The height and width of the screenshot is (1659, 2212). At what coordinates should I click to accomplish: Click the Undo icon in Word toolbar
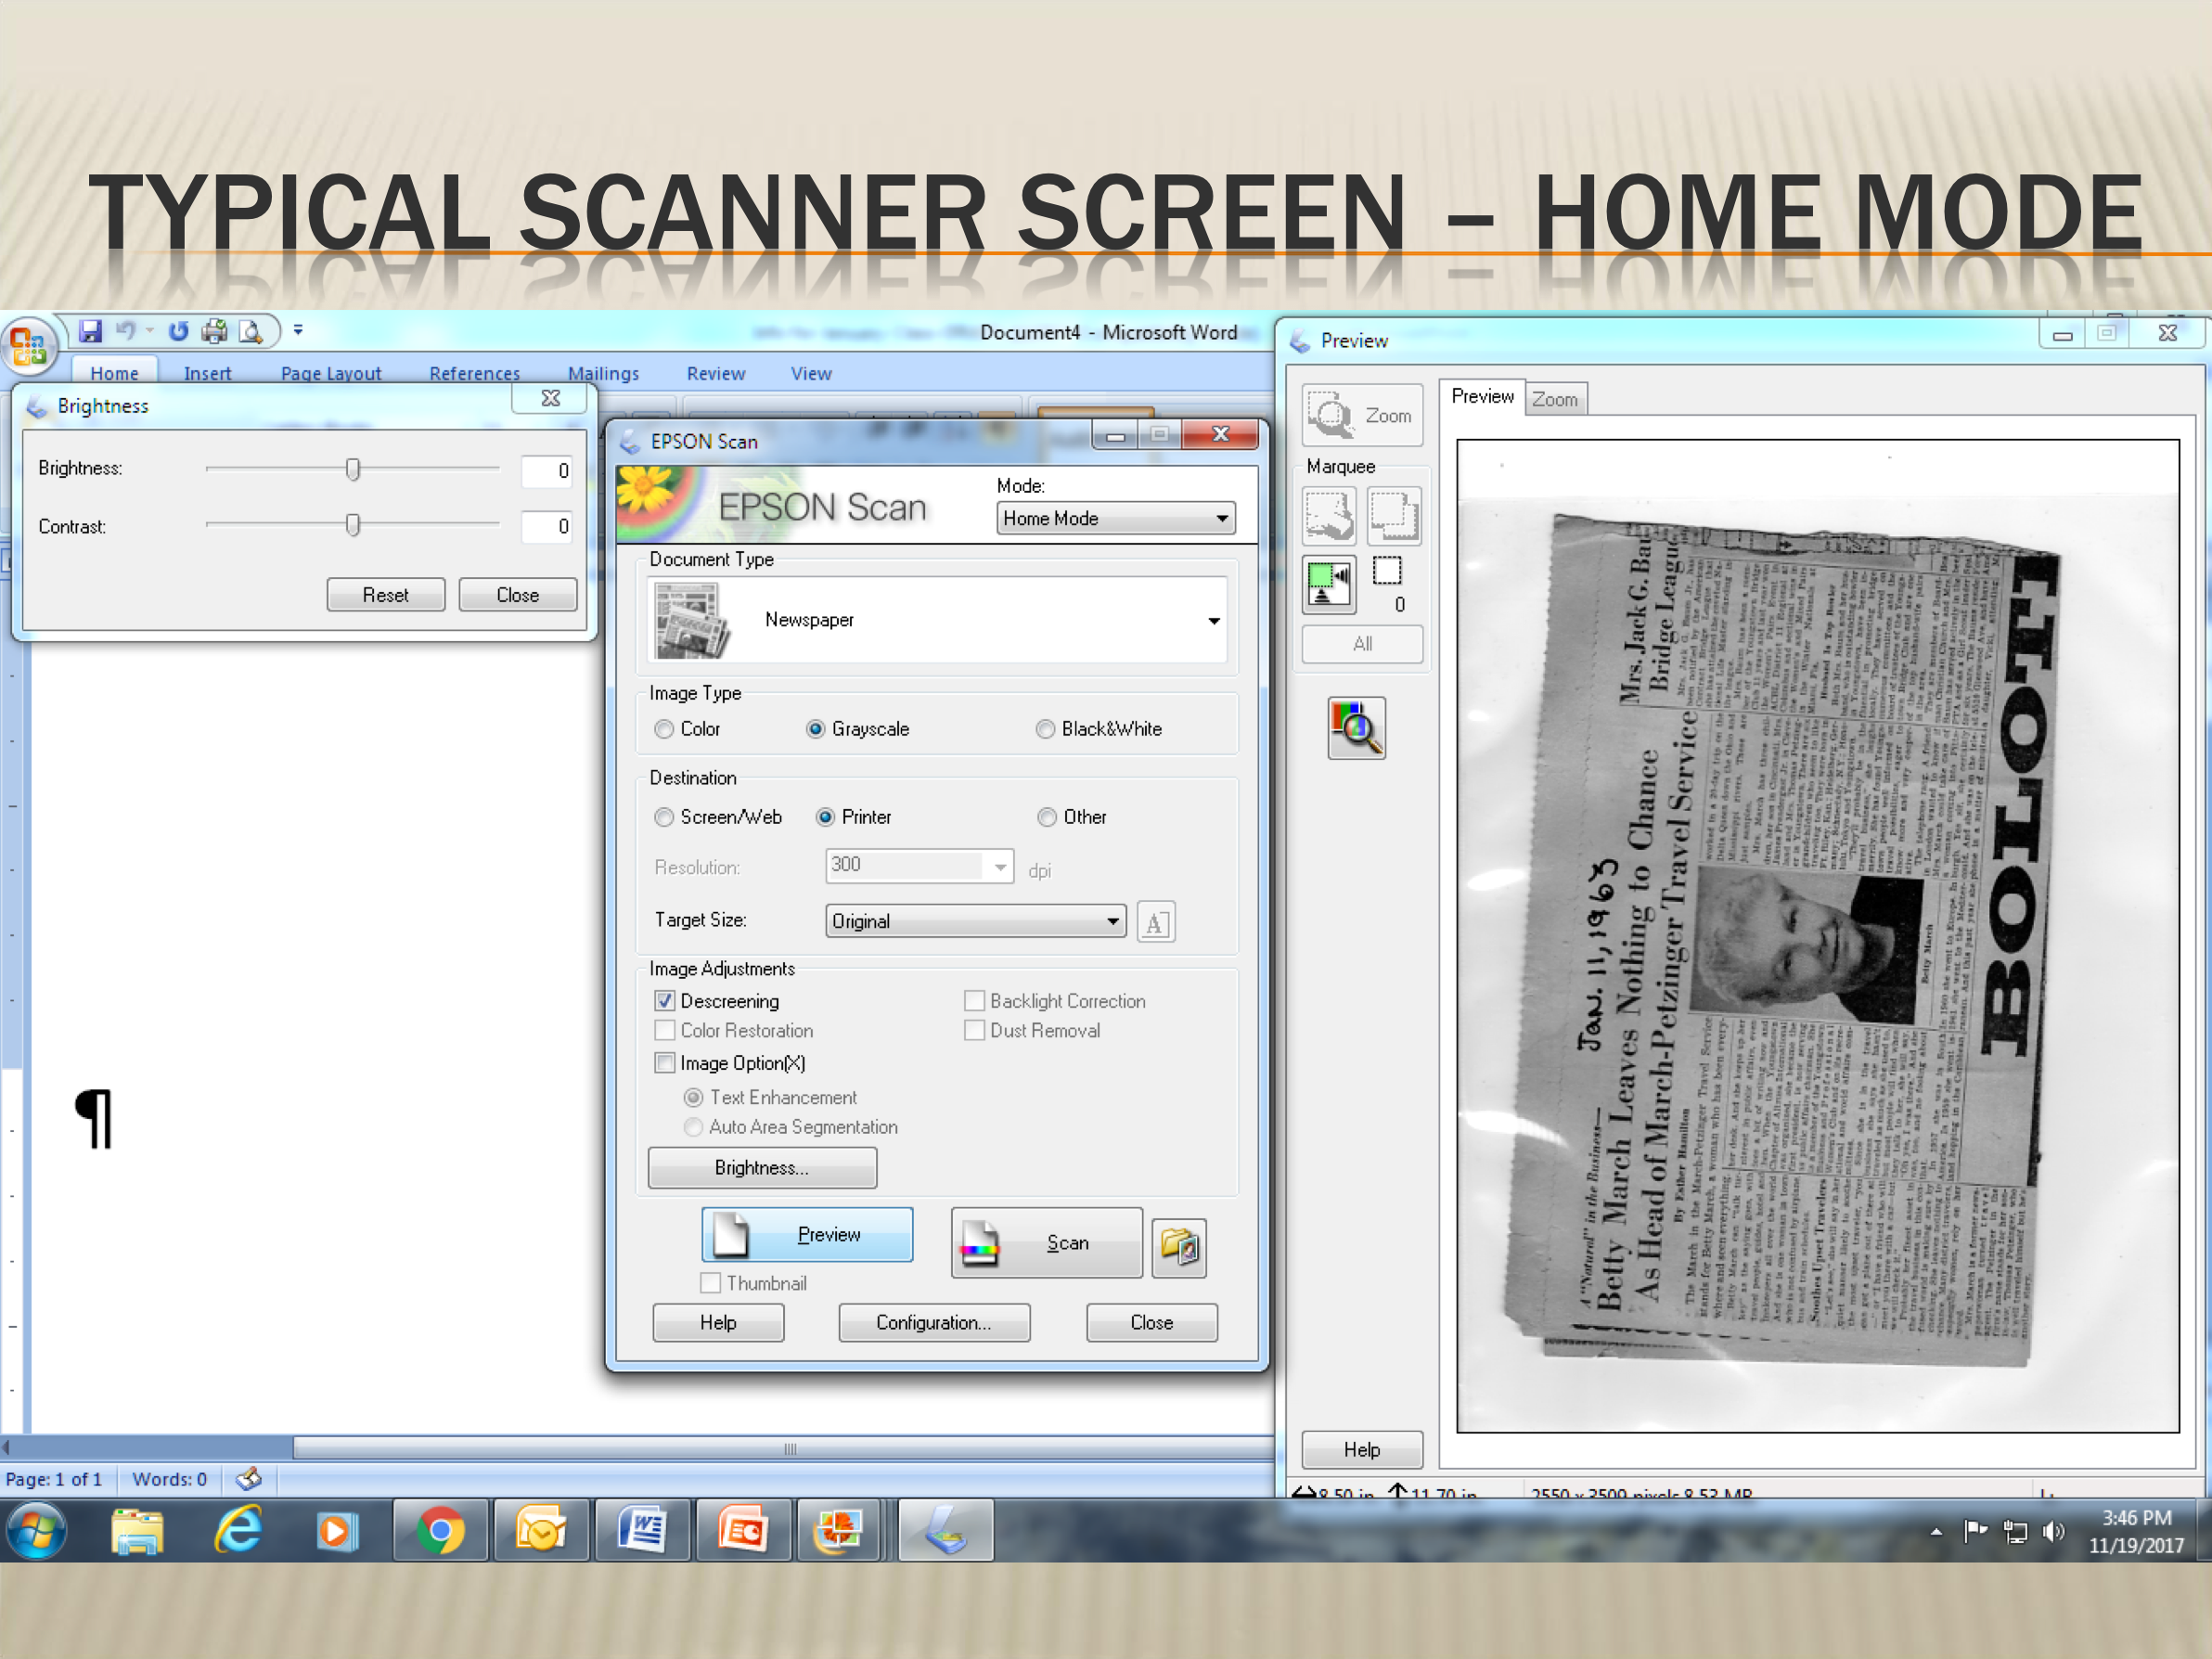click(126, 331)
